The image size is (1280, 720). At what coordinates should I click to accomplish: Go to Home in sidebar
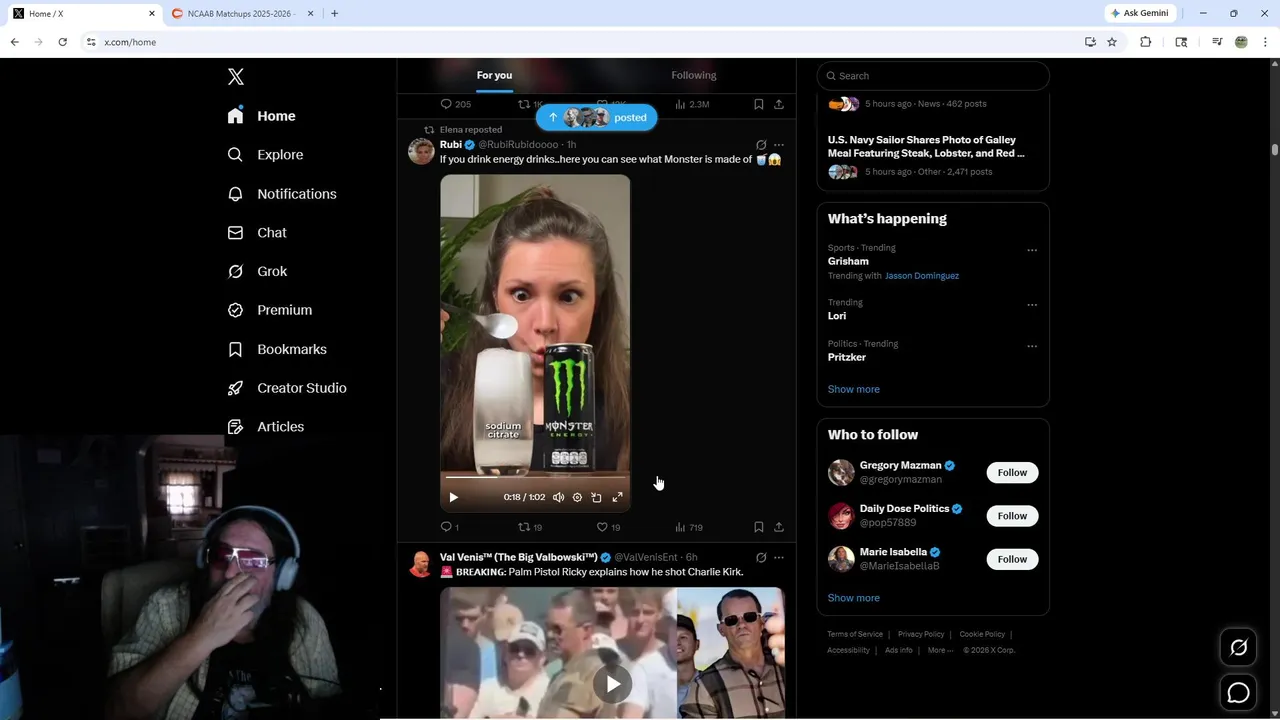tap(261, 116)
